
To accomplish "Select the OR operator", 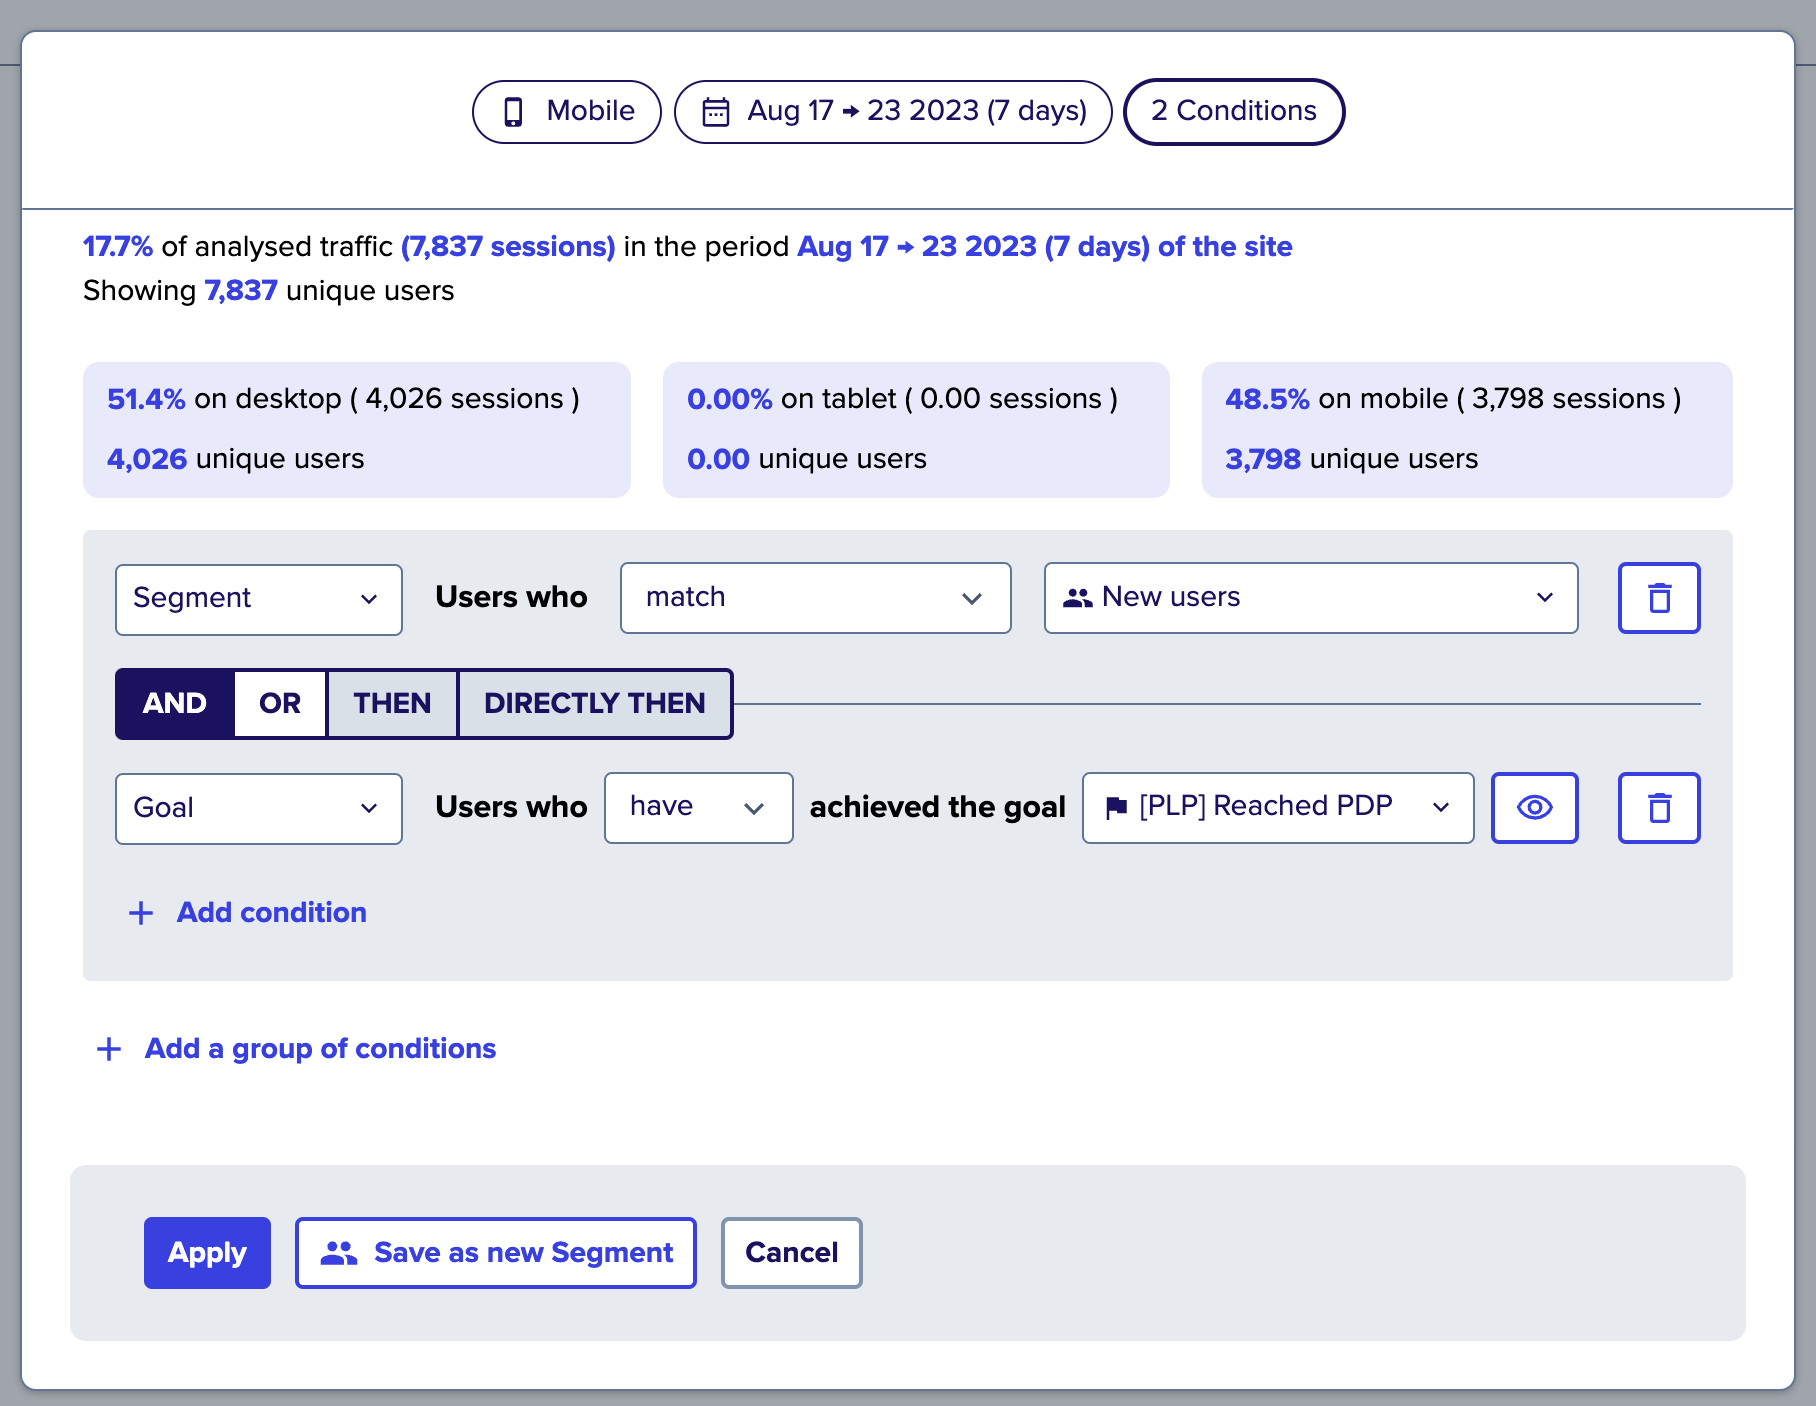I will 280,704.
